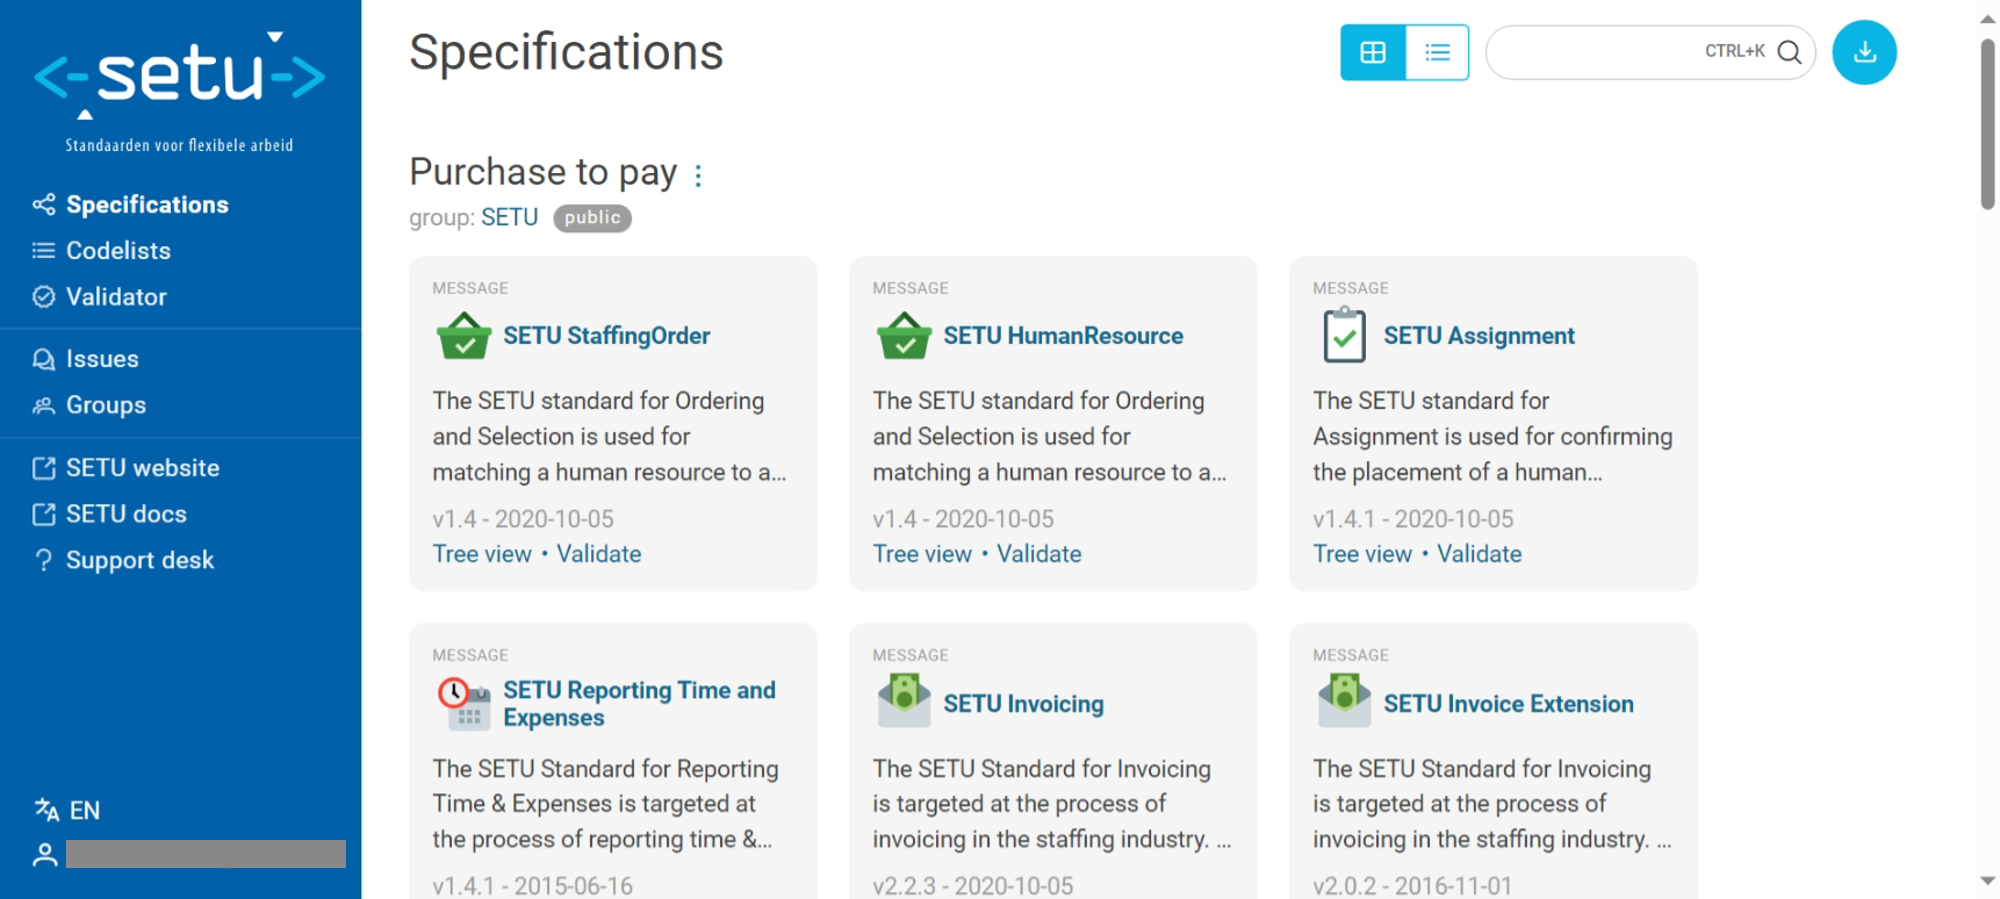The height and width of the screenshot is (899, 2000).
Task: Open SETU website external link
Action: (142, 467)
